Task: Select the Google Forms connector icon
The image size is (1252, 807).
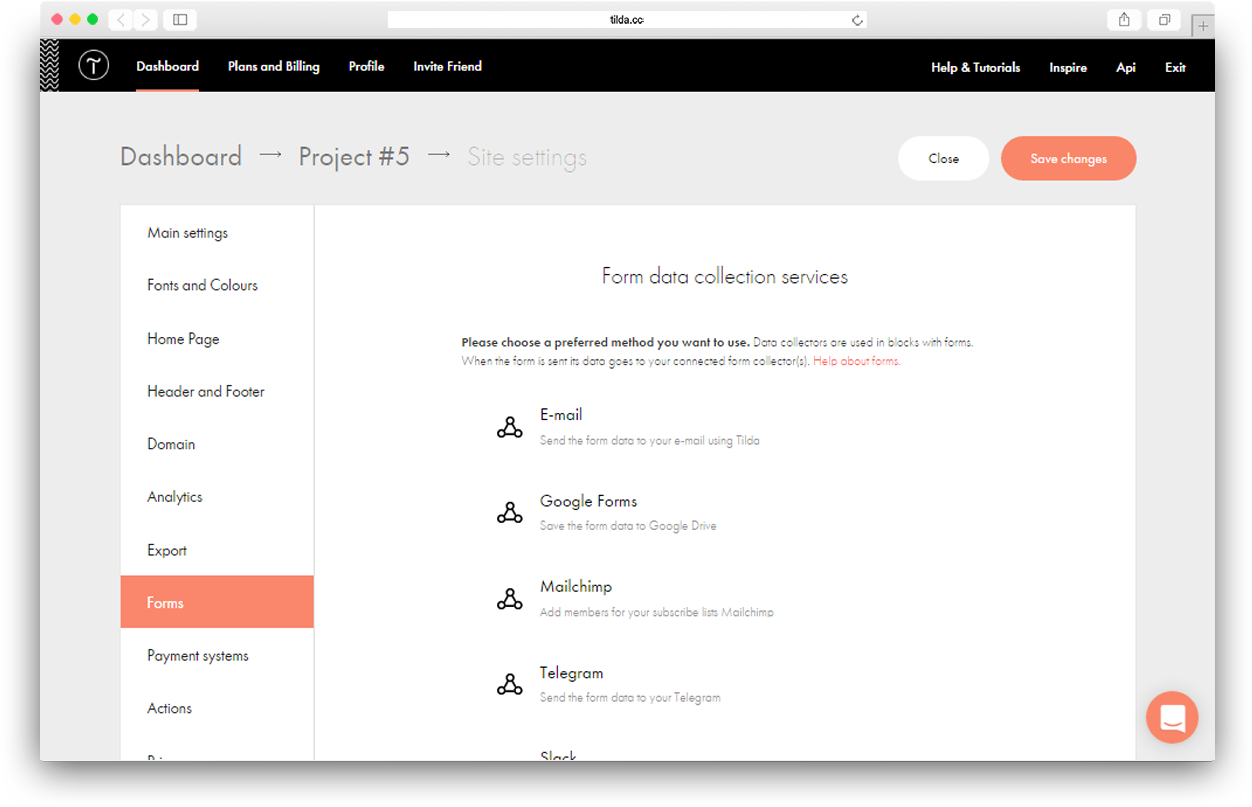Action: pos(510,512)
